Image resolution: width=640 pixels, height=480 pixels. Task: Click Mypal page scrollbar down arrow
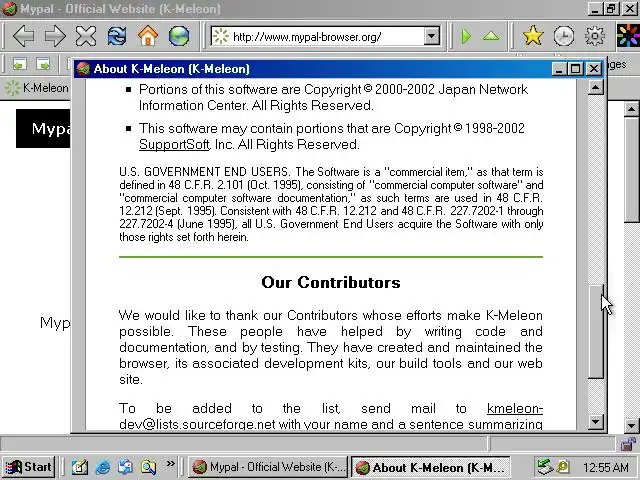coord(631,426)
